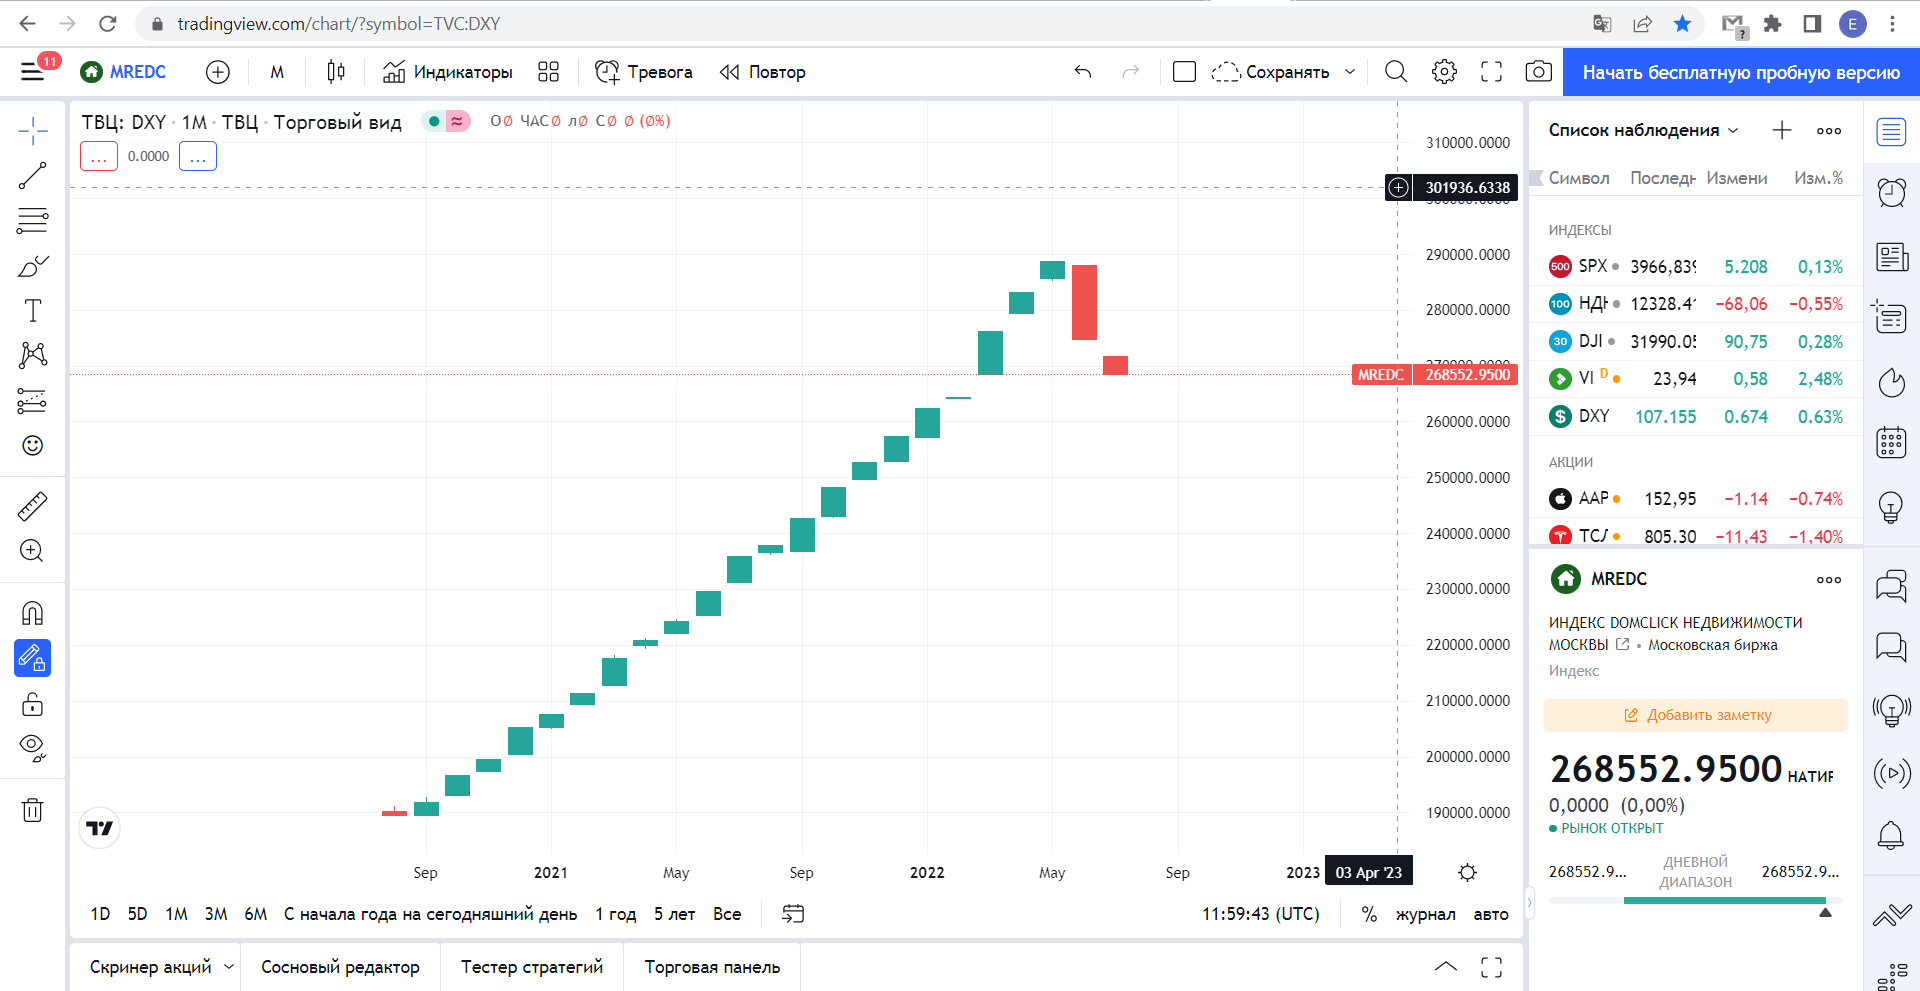Open the MREDC symbol search
The height and width of the screenshot is (991, 1920).
[124, 72]
